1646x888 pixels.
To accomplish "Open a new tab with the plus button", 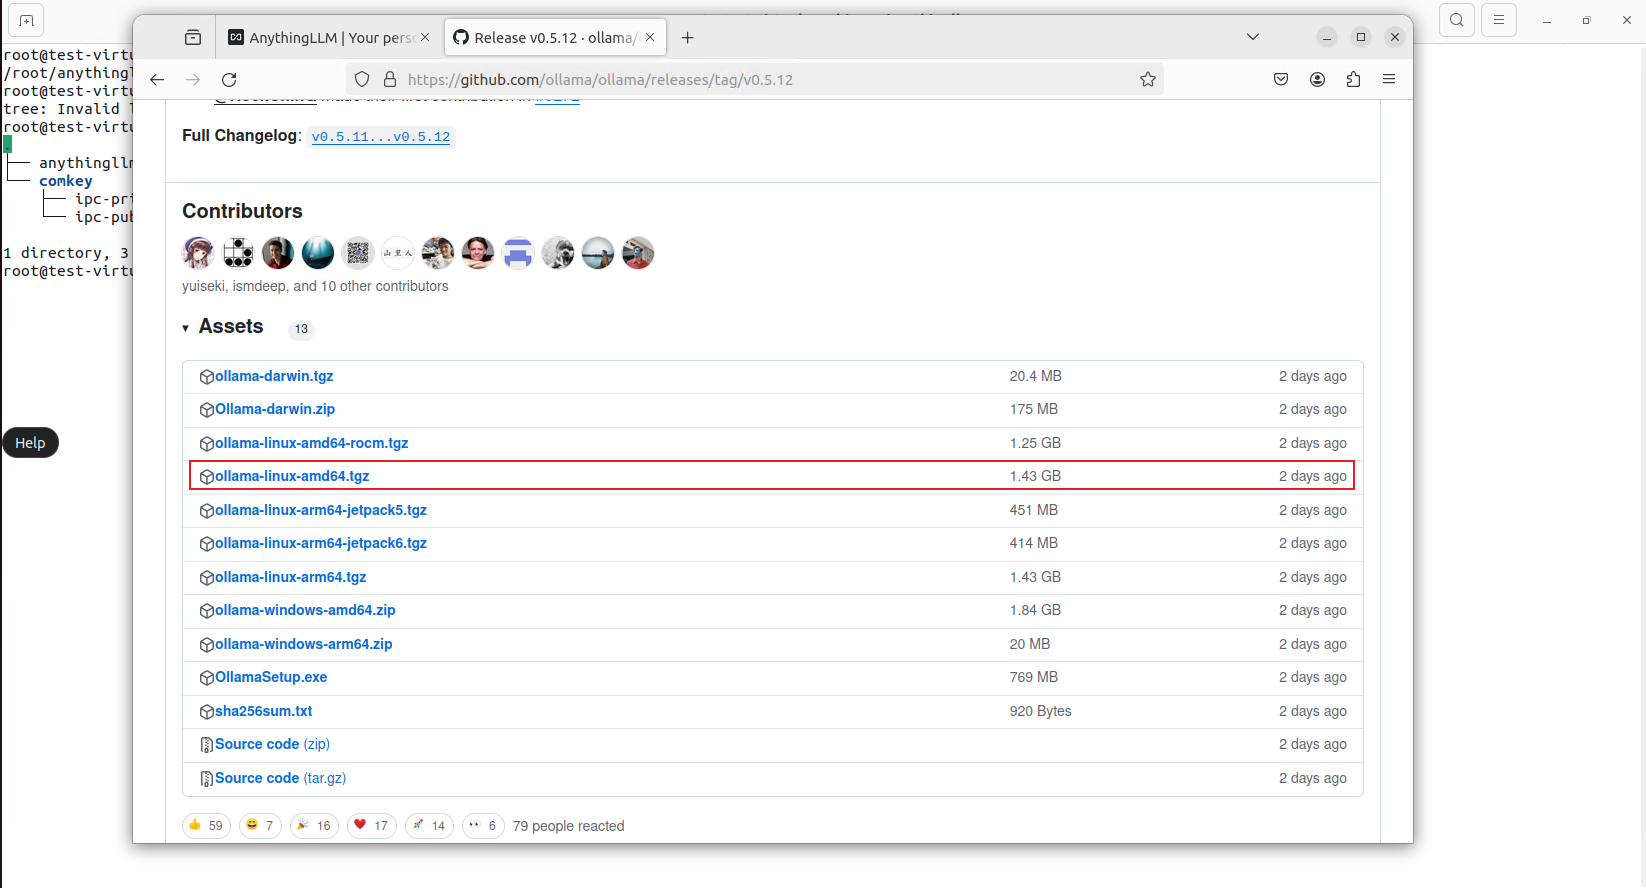I will (x=687, y=37).
